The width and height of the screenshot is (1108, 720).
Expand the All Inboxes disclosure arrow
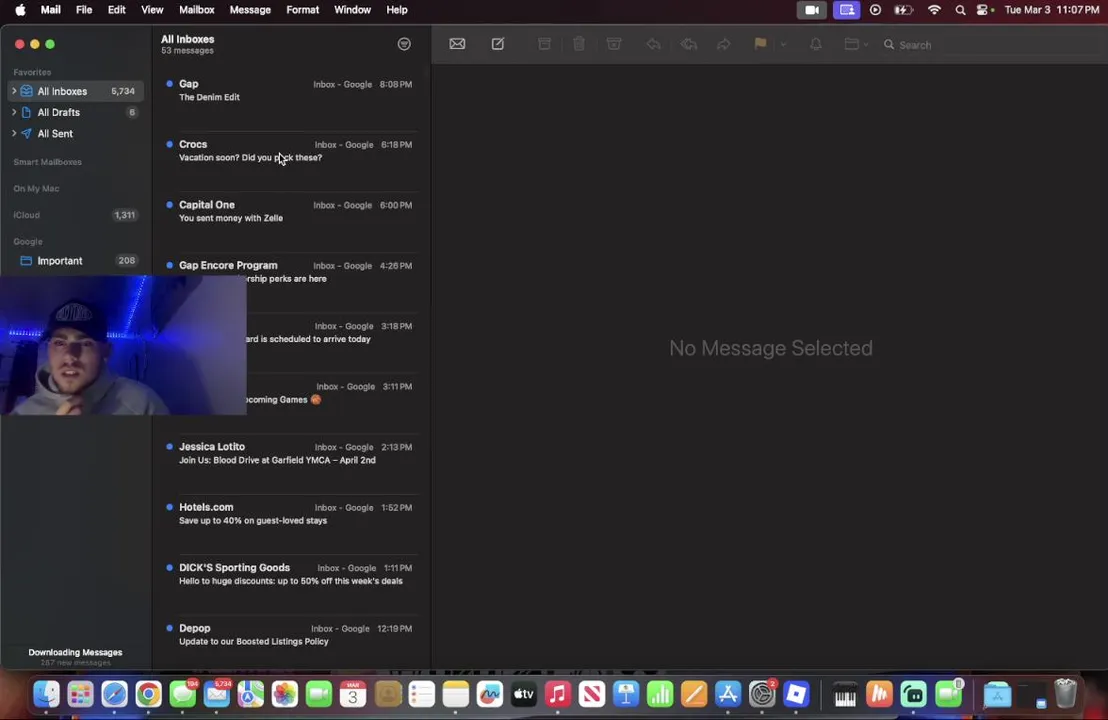click(14, 91)
